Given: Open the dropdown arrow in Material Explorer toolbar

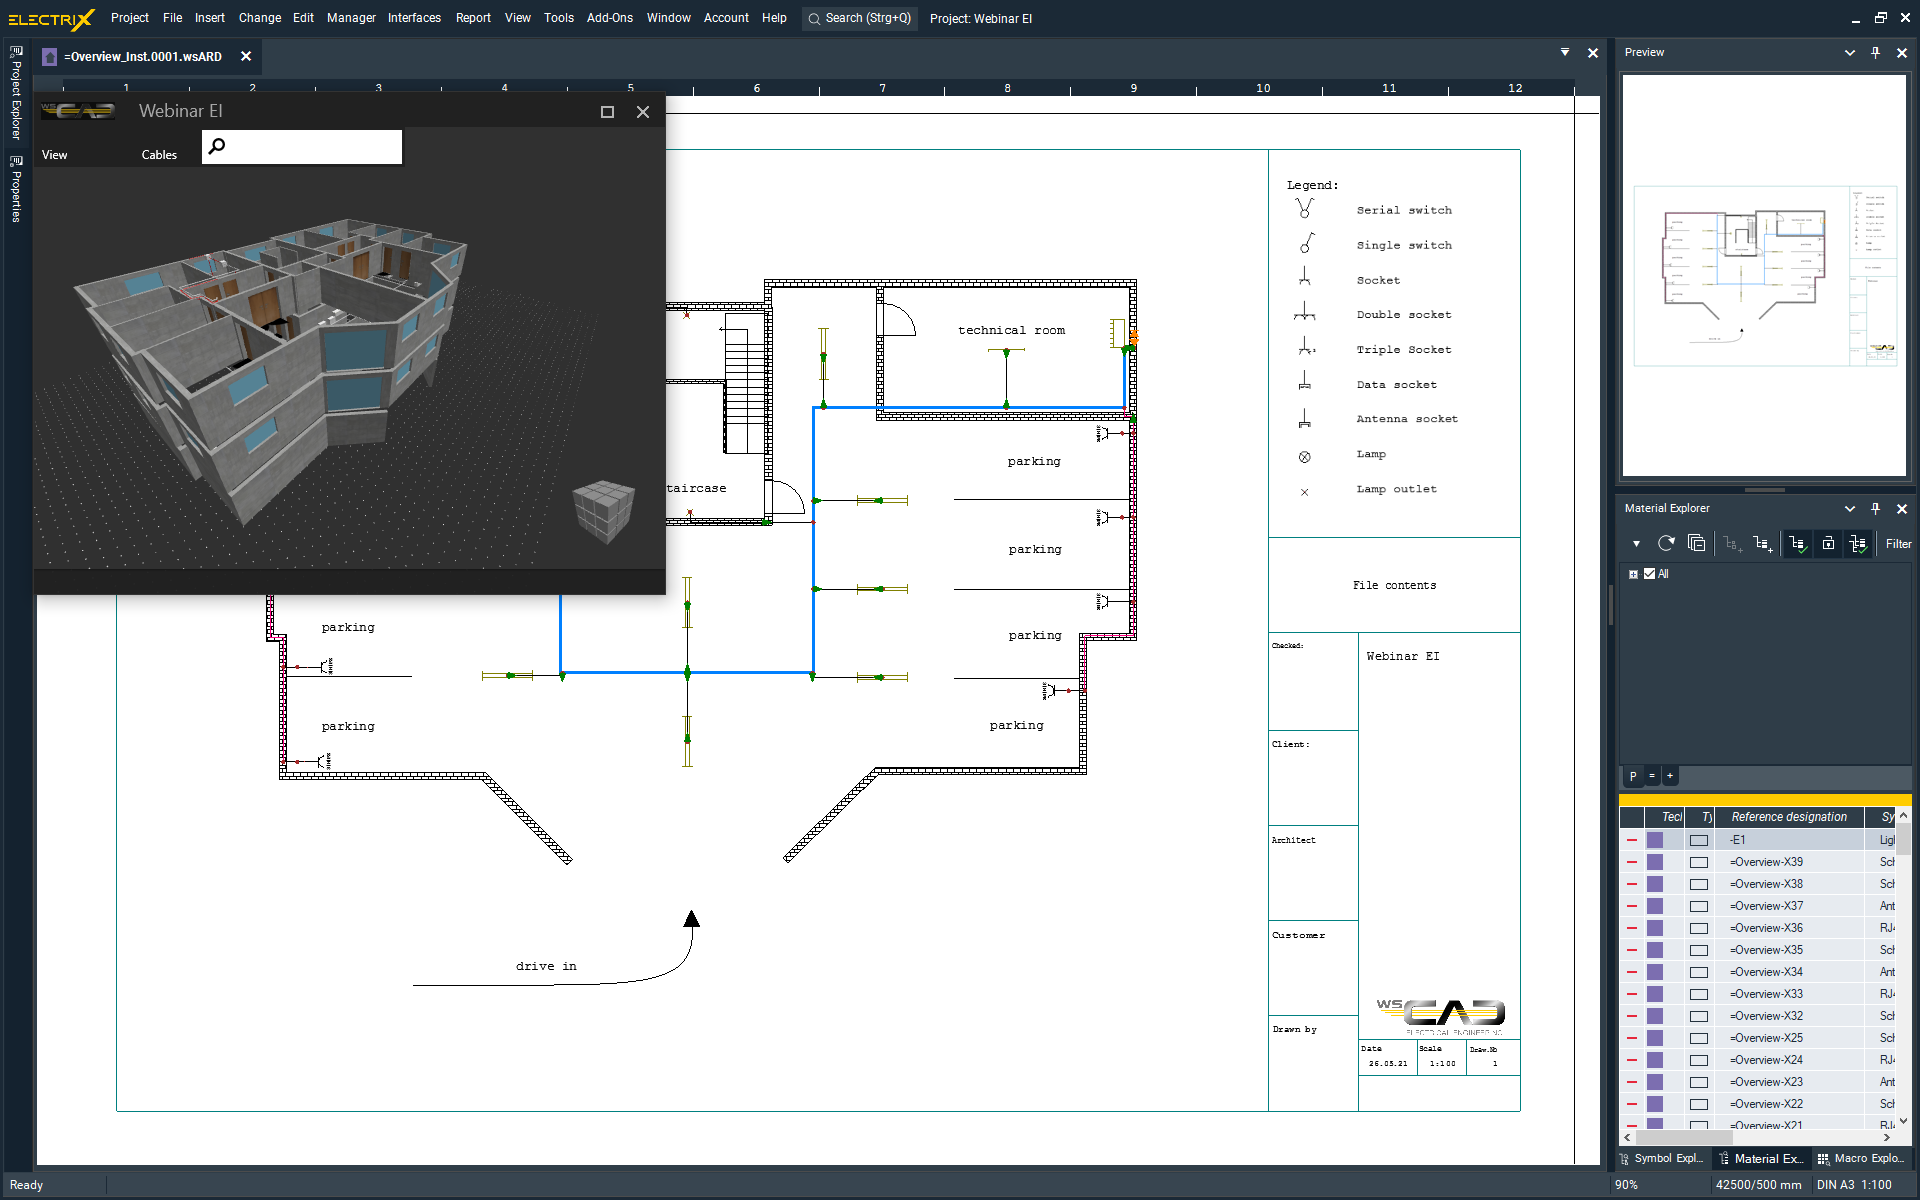Looking at the screenshot, I should click(1636, 544).
